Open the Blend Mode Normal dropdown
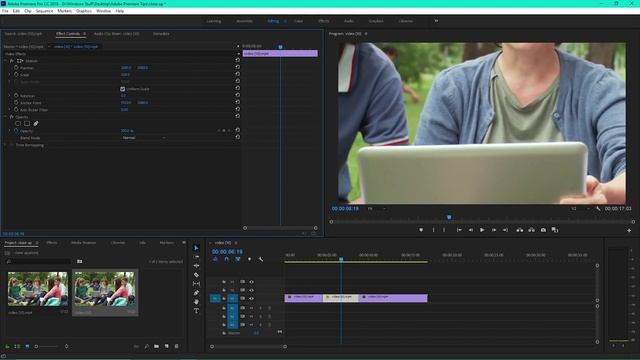This screenshot has height=360, width=640. point(143,138)
